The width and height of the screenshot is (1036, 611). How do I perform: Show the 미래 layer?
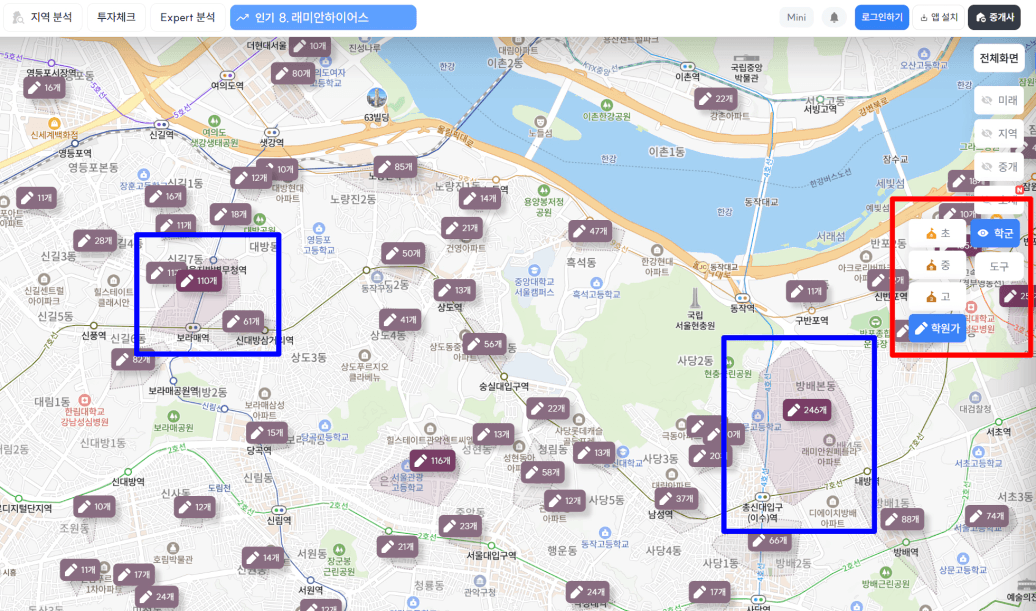click(998, 100)
